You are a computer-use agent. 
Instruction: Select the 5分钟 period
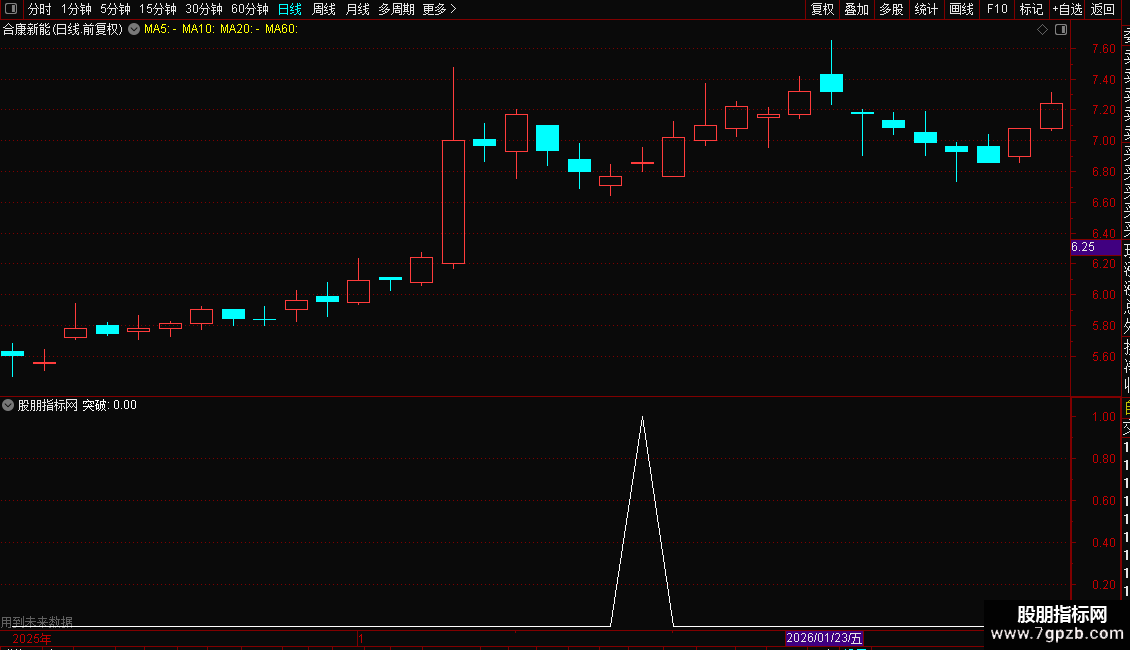115,9
